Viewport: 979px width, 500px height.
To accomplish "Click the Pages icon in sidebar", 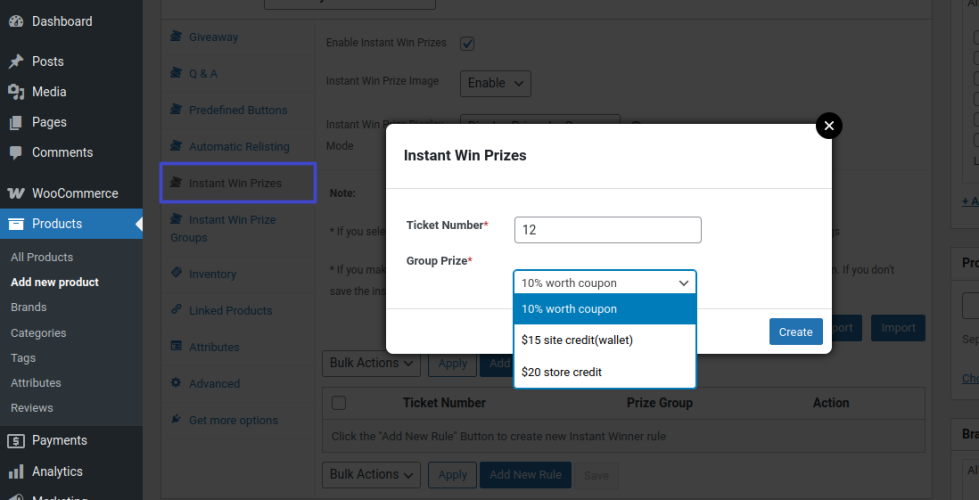I will click(x=16, y=123).
